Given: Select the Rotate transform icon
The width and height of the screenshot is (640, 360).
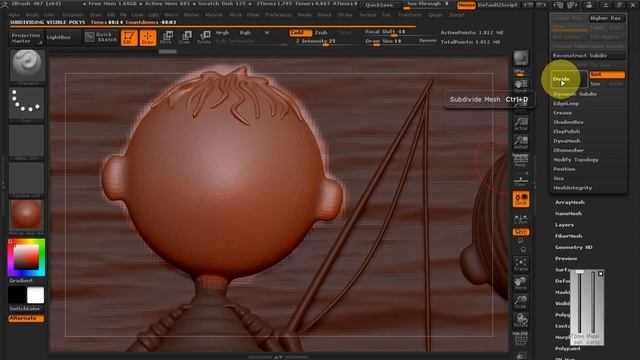Looking at the screenshot, I should point(204,38).
